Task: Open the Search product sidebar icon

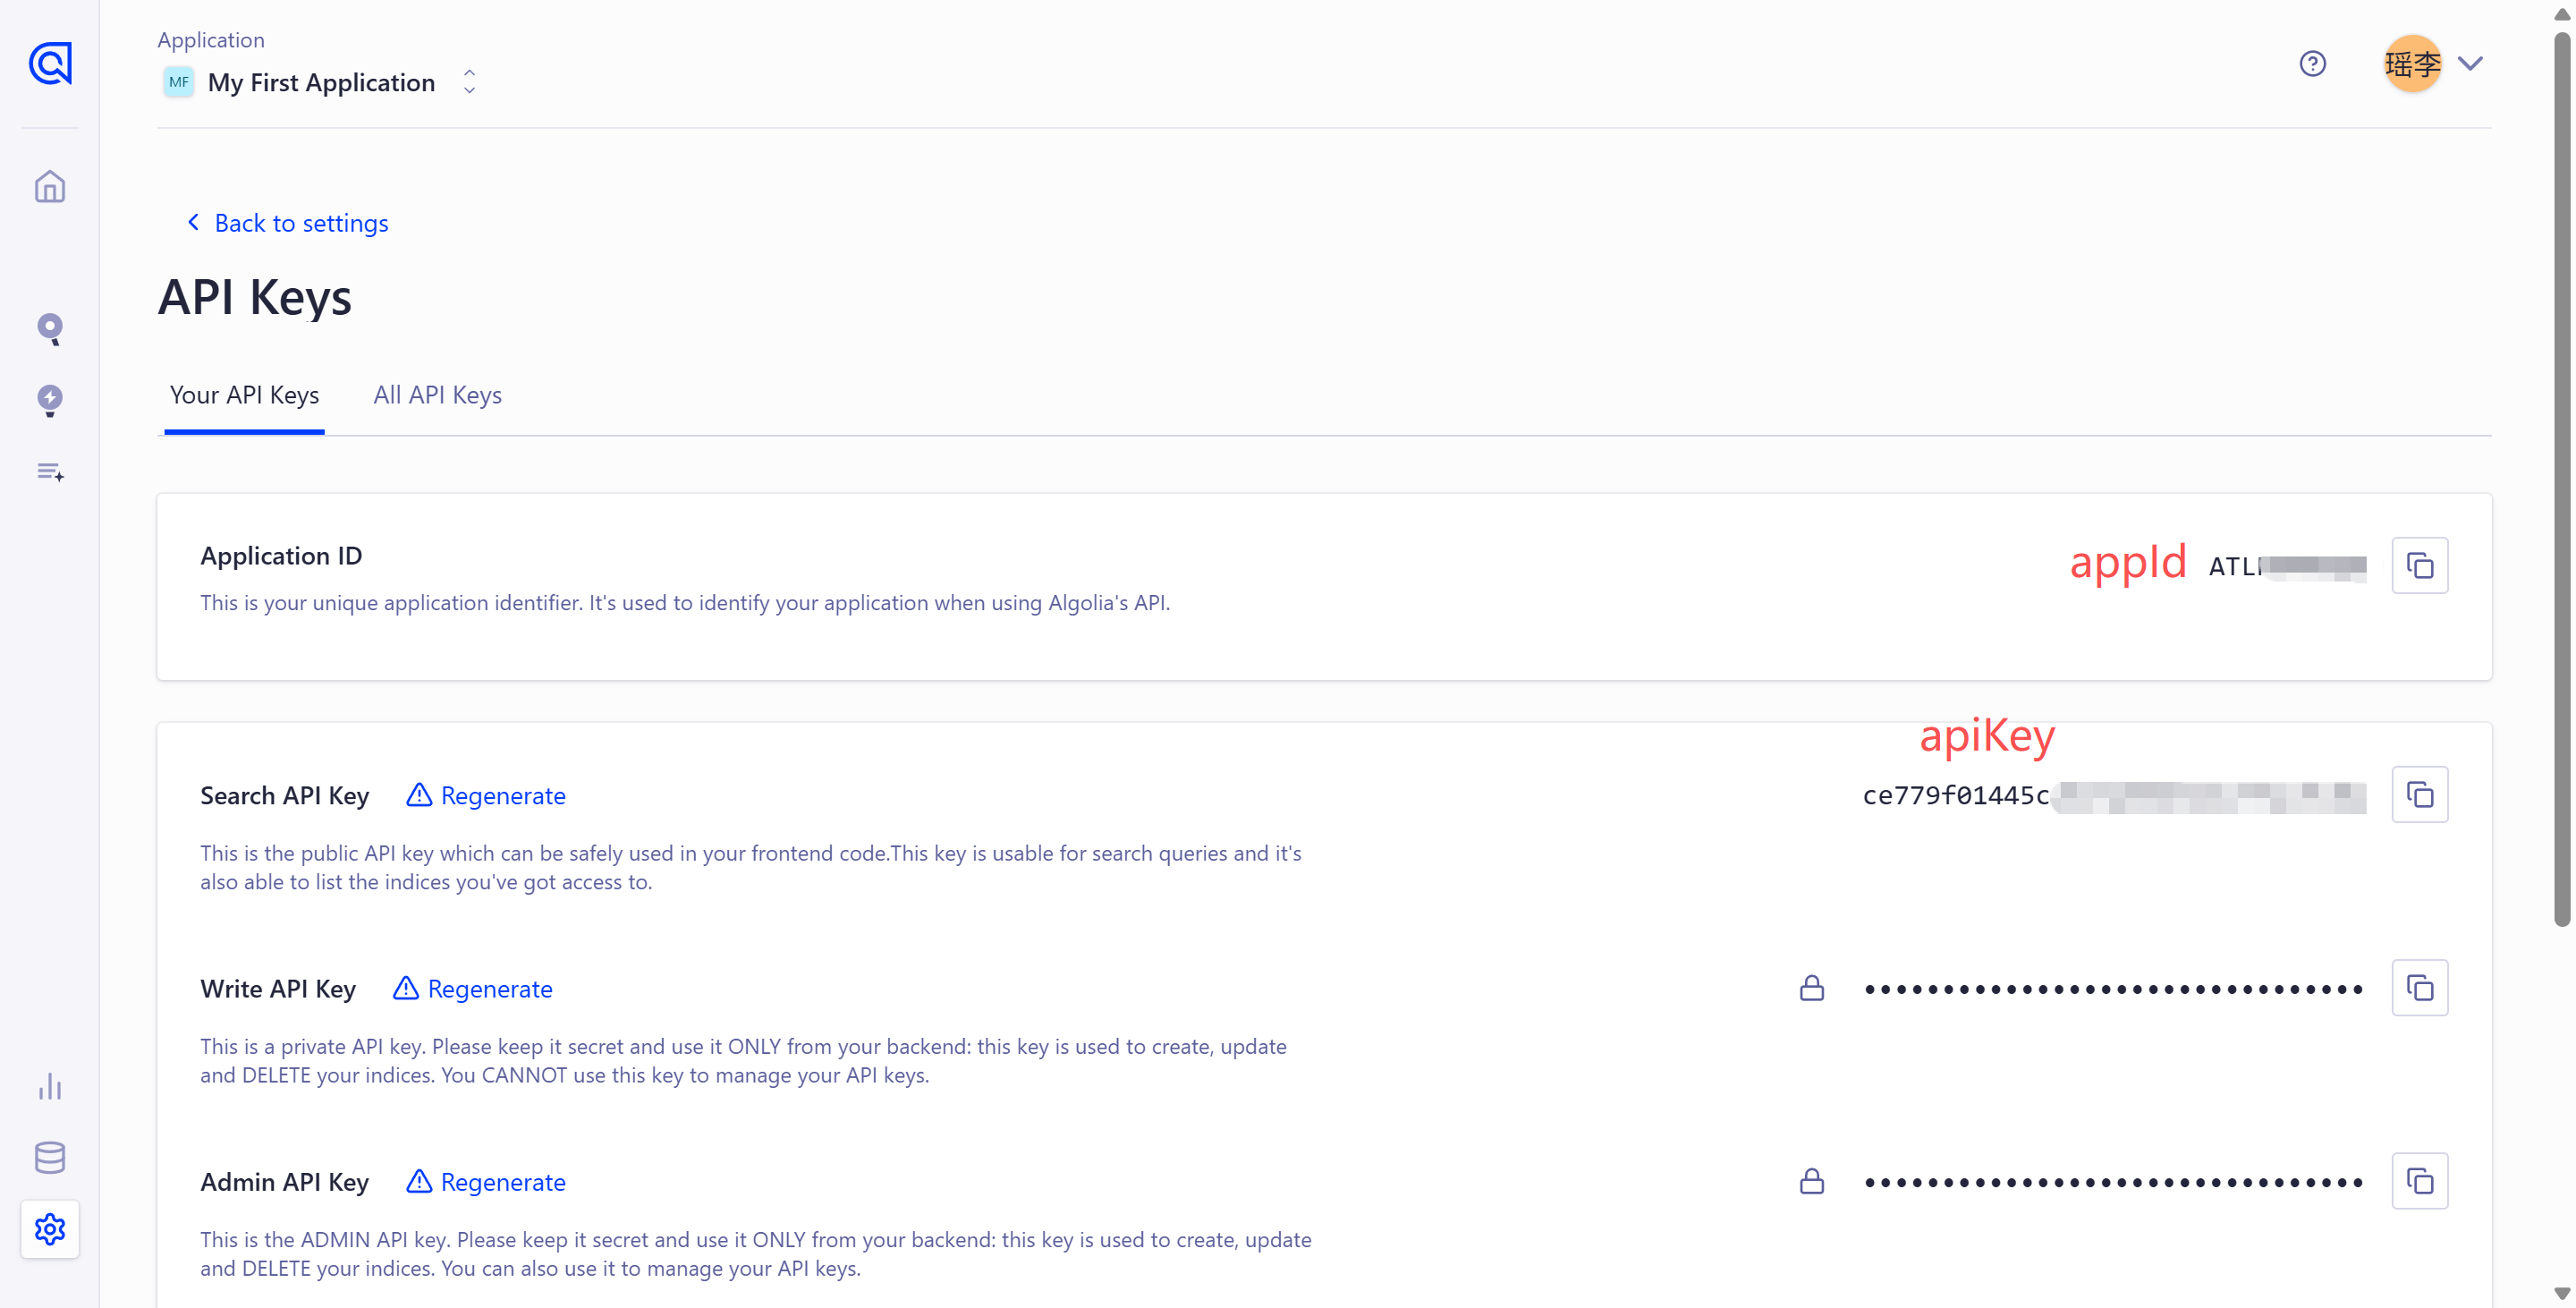Action: click(50, 329)
